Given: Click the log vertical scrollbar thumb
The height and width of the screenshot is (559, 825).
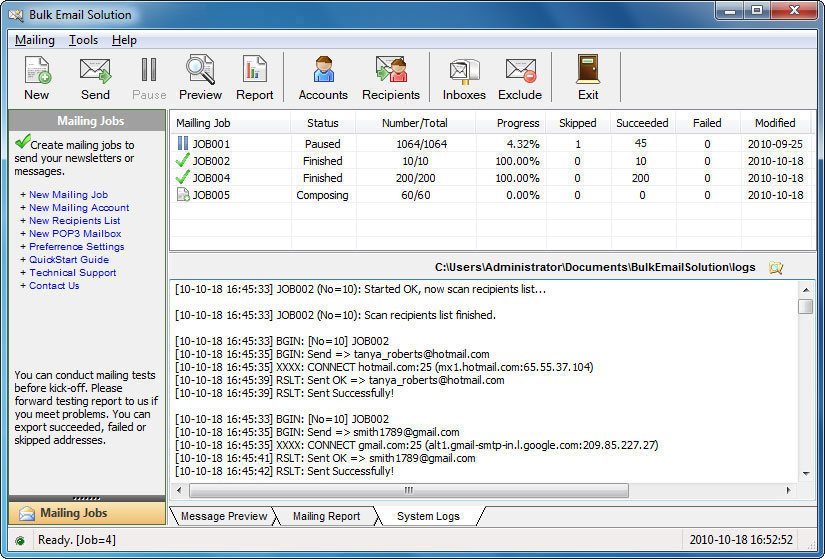Looking at the screenshot, I should coord(806,306).
